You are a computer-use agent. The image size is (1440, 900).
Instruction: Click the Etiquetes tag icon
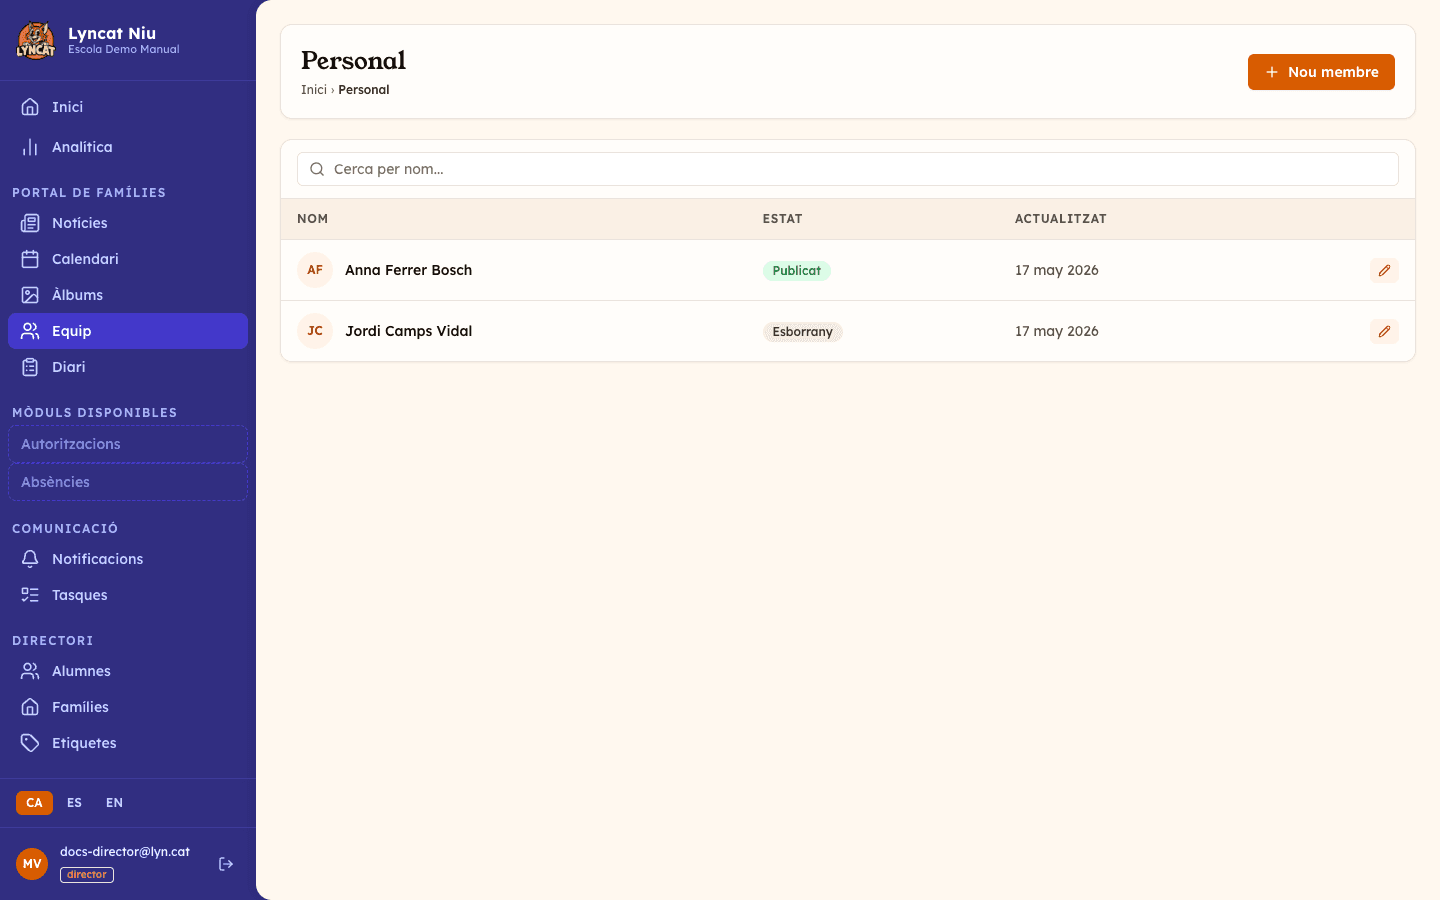30,743
